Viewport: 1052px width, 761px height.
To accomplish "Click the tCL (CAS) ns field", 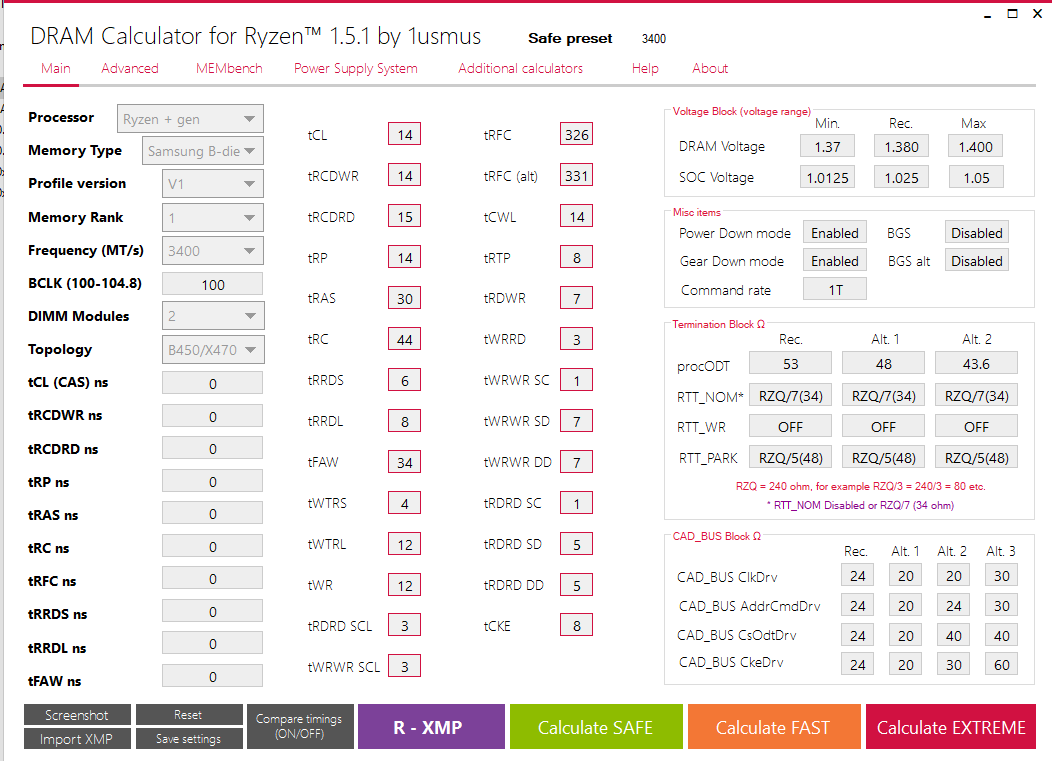I will (213, 384).
